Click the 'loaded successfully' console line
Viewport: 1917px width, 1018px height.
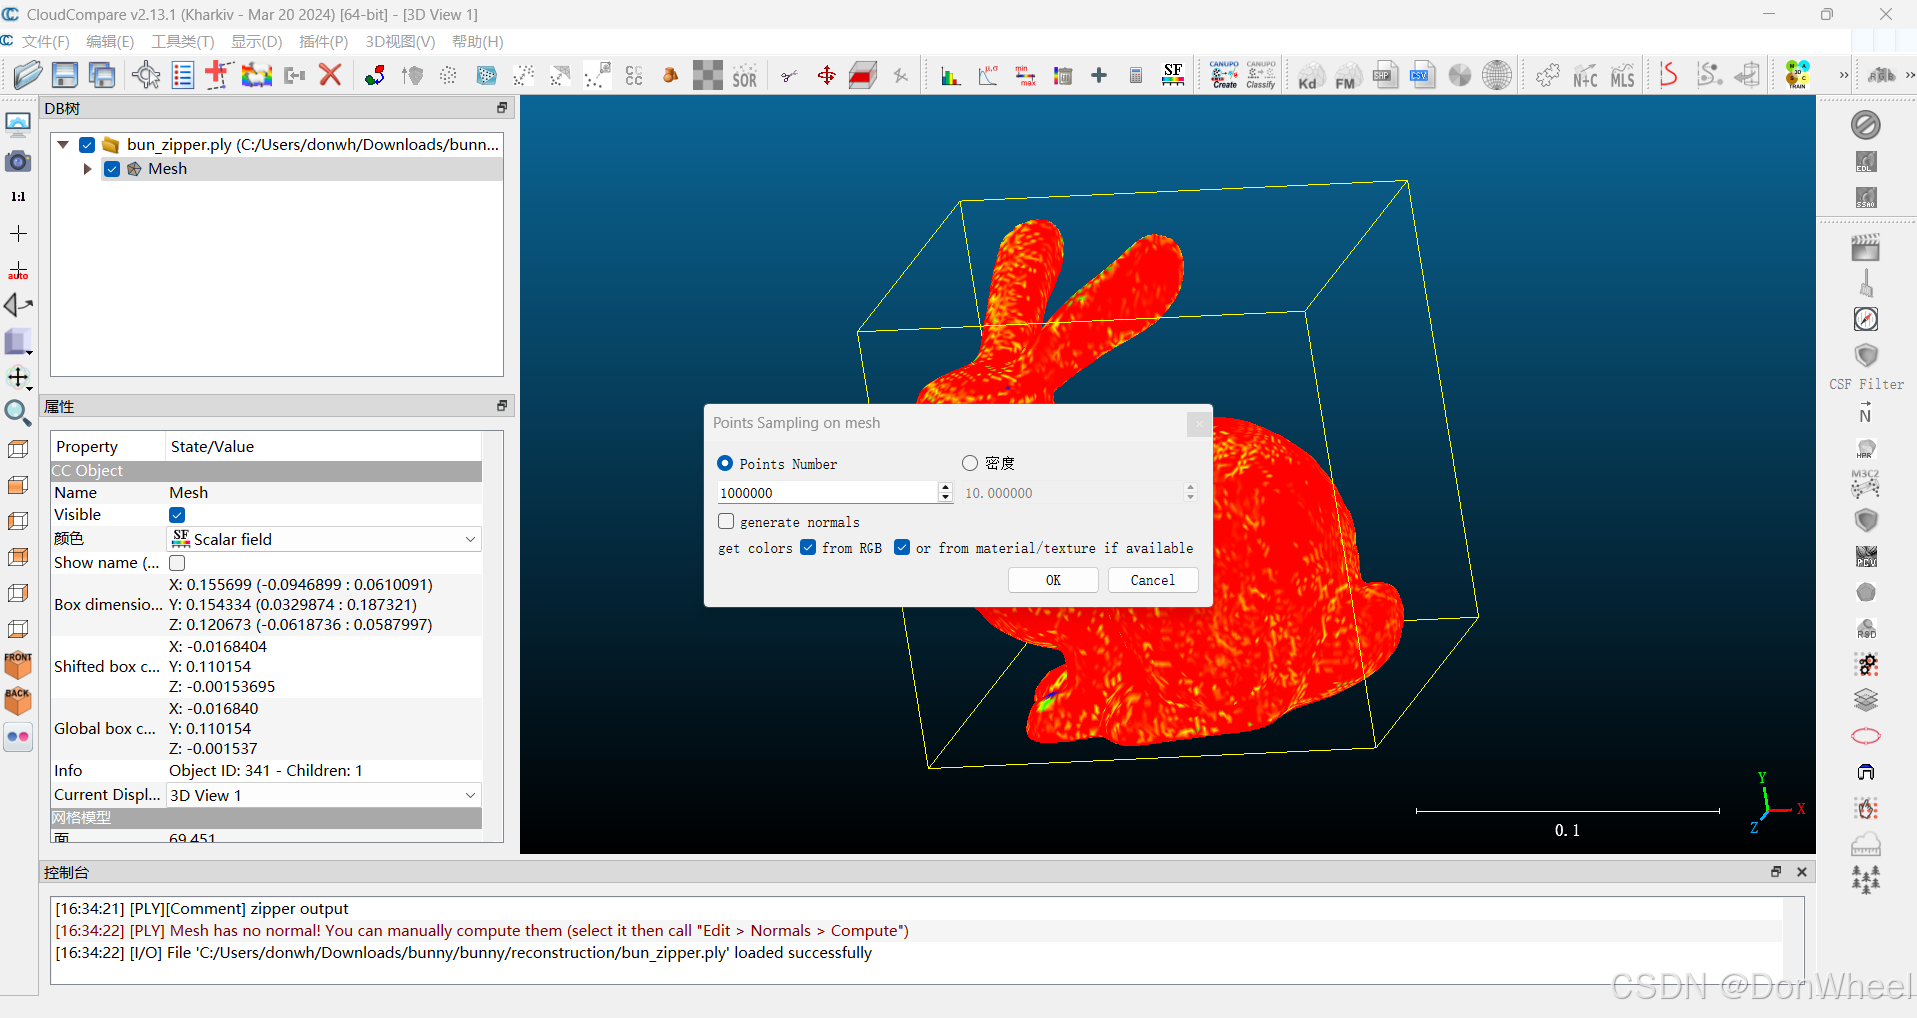click(x=463, y=953)
